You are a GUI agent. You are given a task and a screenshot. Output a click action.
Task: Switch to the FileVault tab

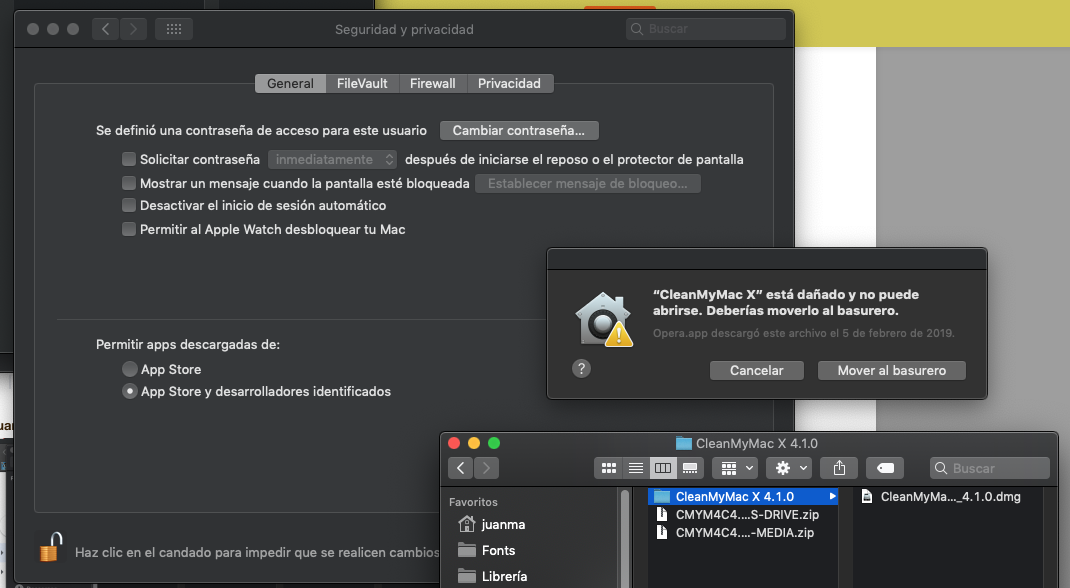(362, 83)
